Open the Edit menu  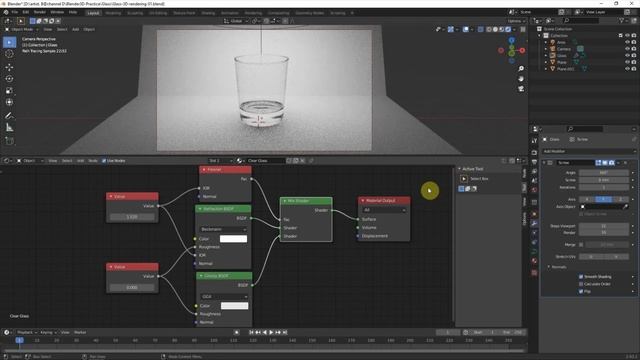(26, 12)
